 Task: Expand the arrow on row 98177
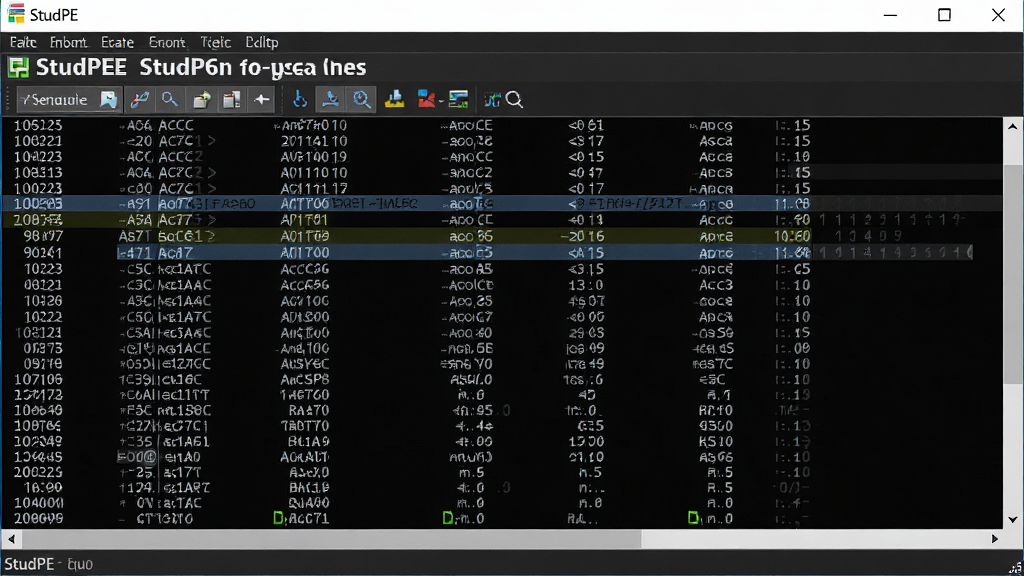pyautogui.click(x=210, y=236)
